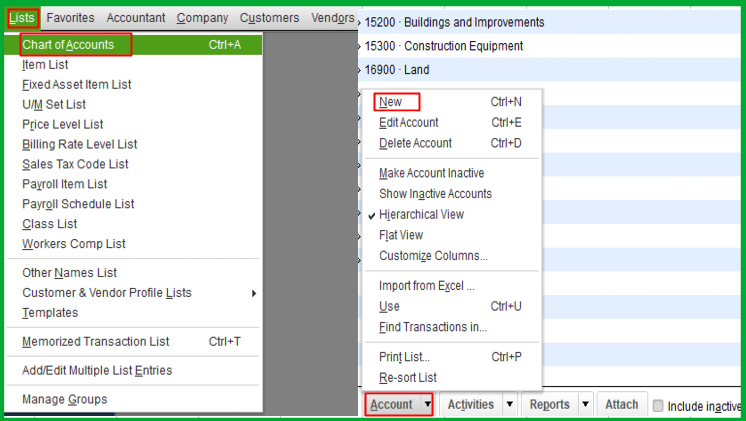Select 16900 Land account row
746x421 pixels.
point(550,70)
